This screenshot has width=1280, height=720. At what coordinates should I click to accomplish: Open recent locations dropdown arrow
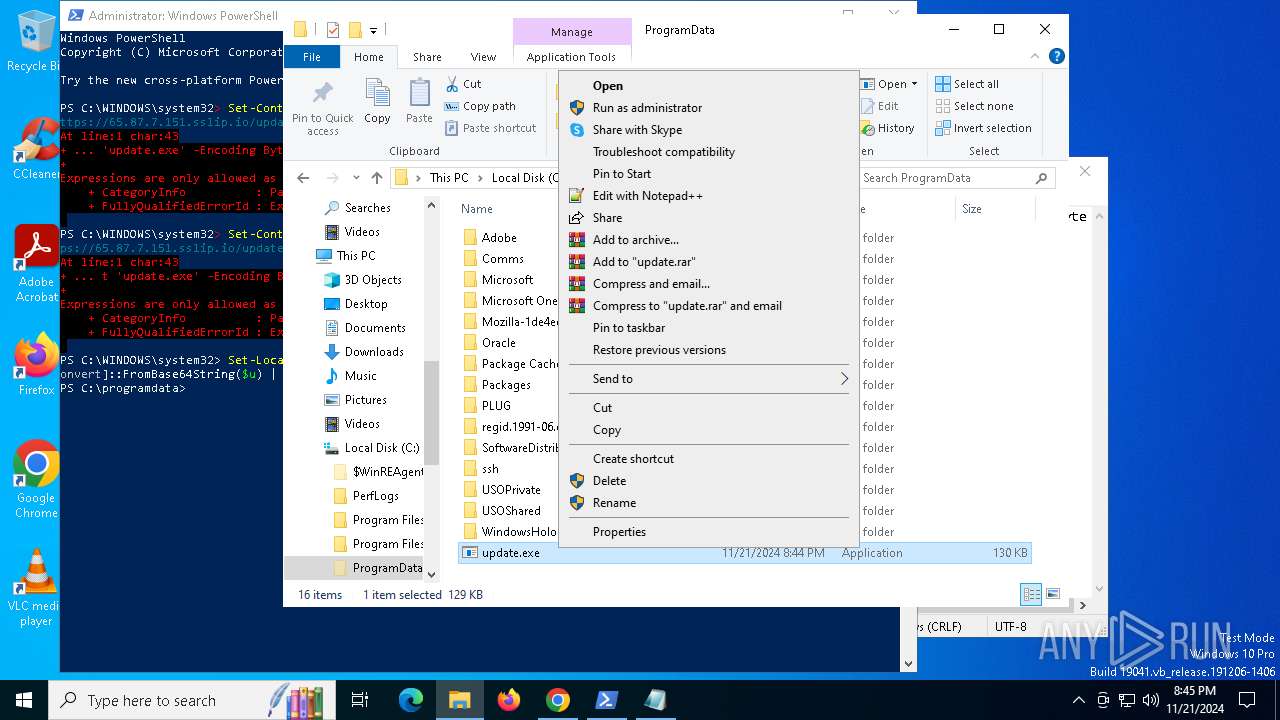click(357, 178)
